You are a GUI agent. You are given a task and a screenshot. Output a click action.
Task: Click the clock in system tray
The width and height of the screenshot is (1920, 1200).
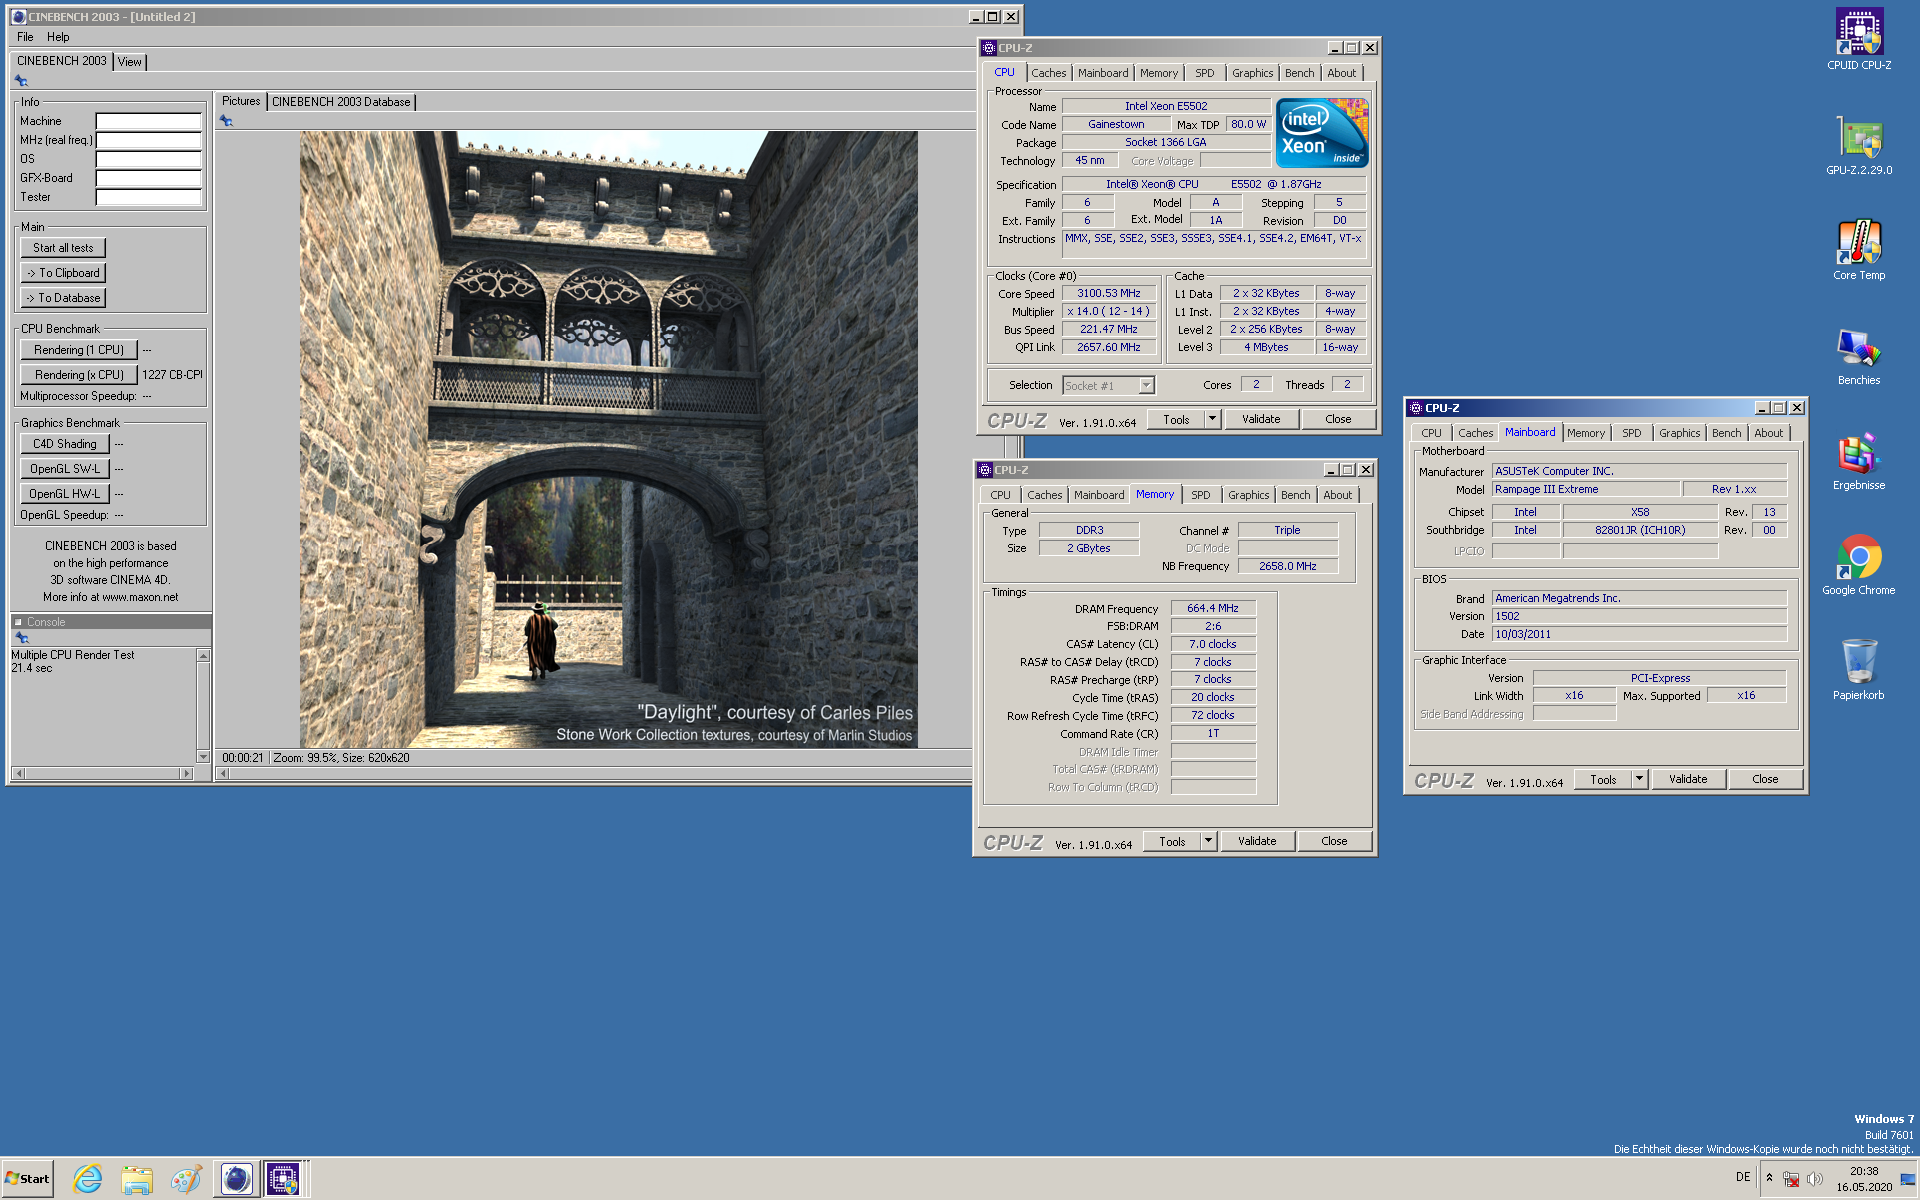coord(1864,1179)
